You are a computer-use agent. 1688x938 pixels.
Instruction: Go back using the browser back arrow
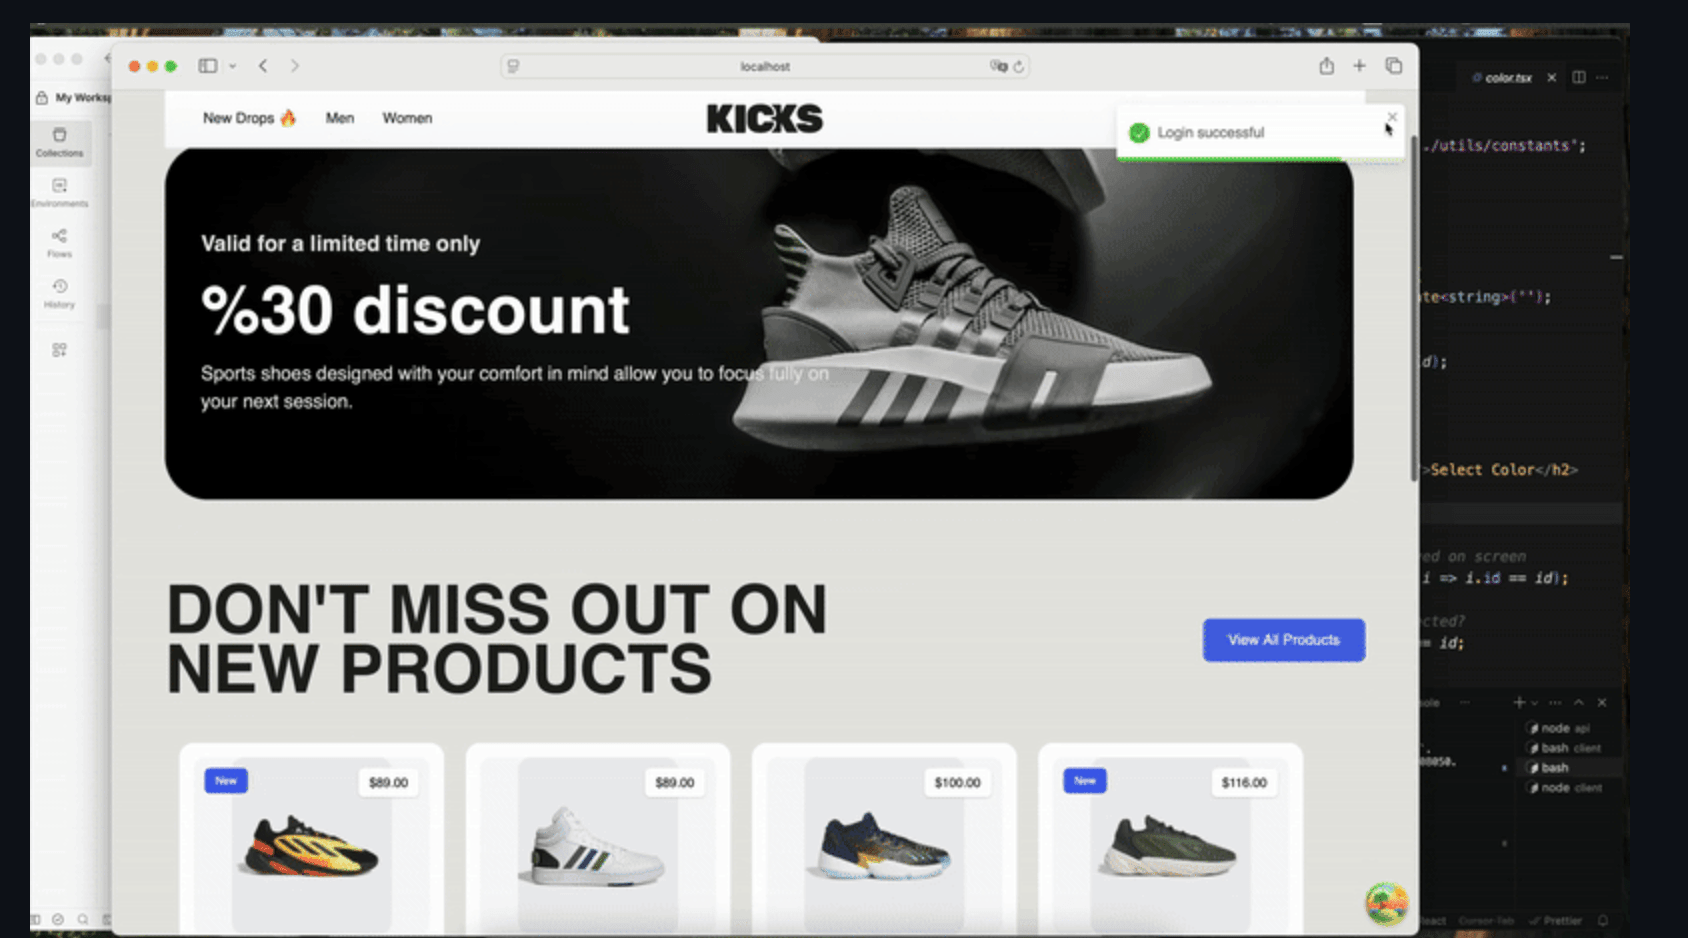click(263, 66)
